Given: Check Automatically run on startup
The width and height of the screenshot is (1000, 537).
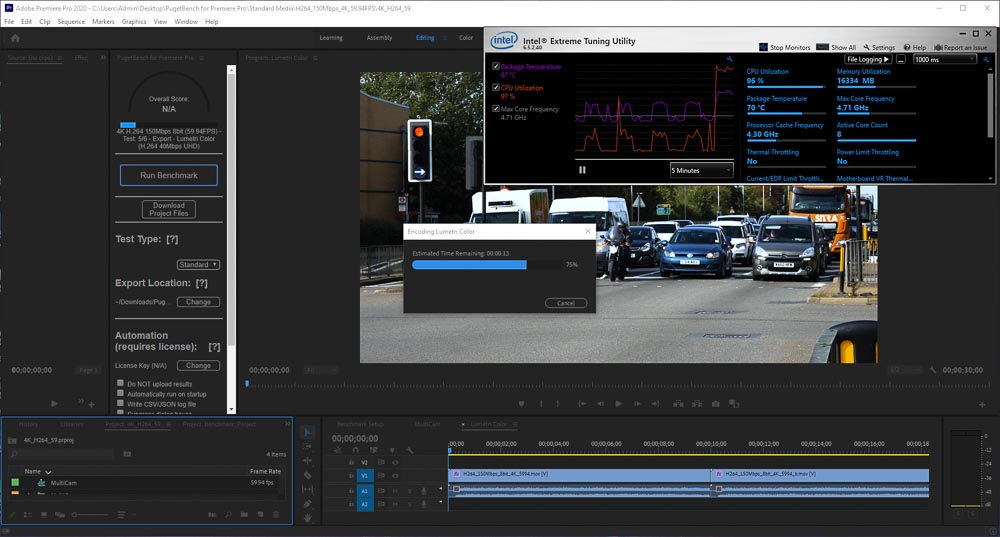Looking at the screenshot, I should 120,394.
